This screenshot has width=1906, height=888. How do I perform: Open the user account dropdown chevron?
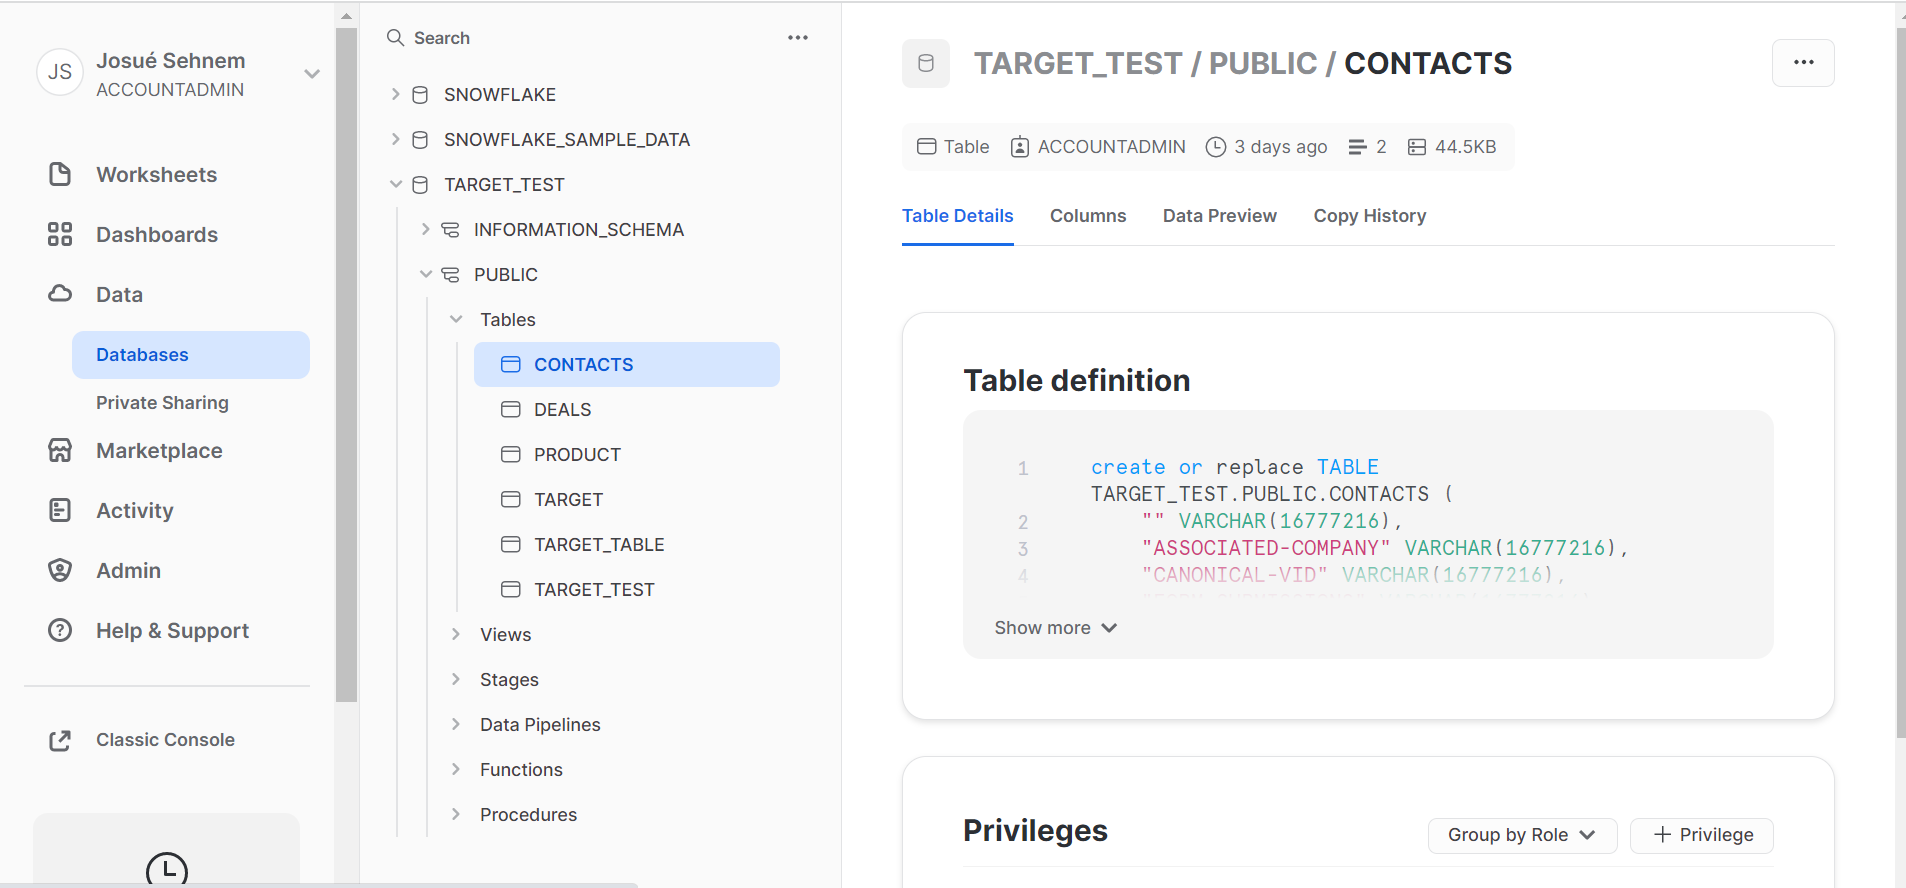click(x=312, y=74)
